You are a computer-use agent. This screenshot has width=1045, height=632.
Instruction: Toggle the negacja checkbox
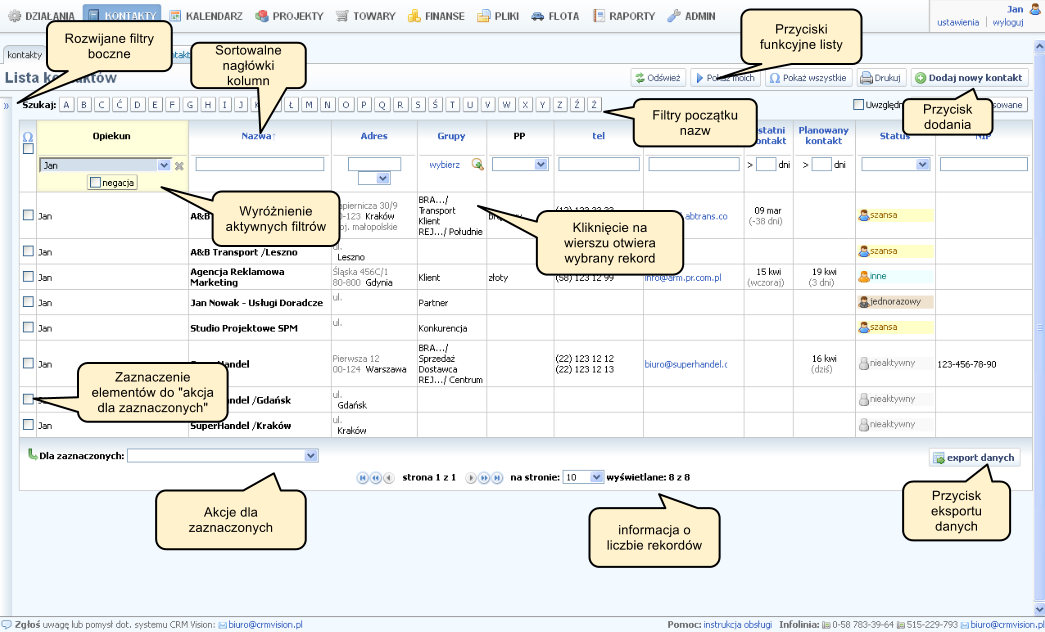coord(94,182)
